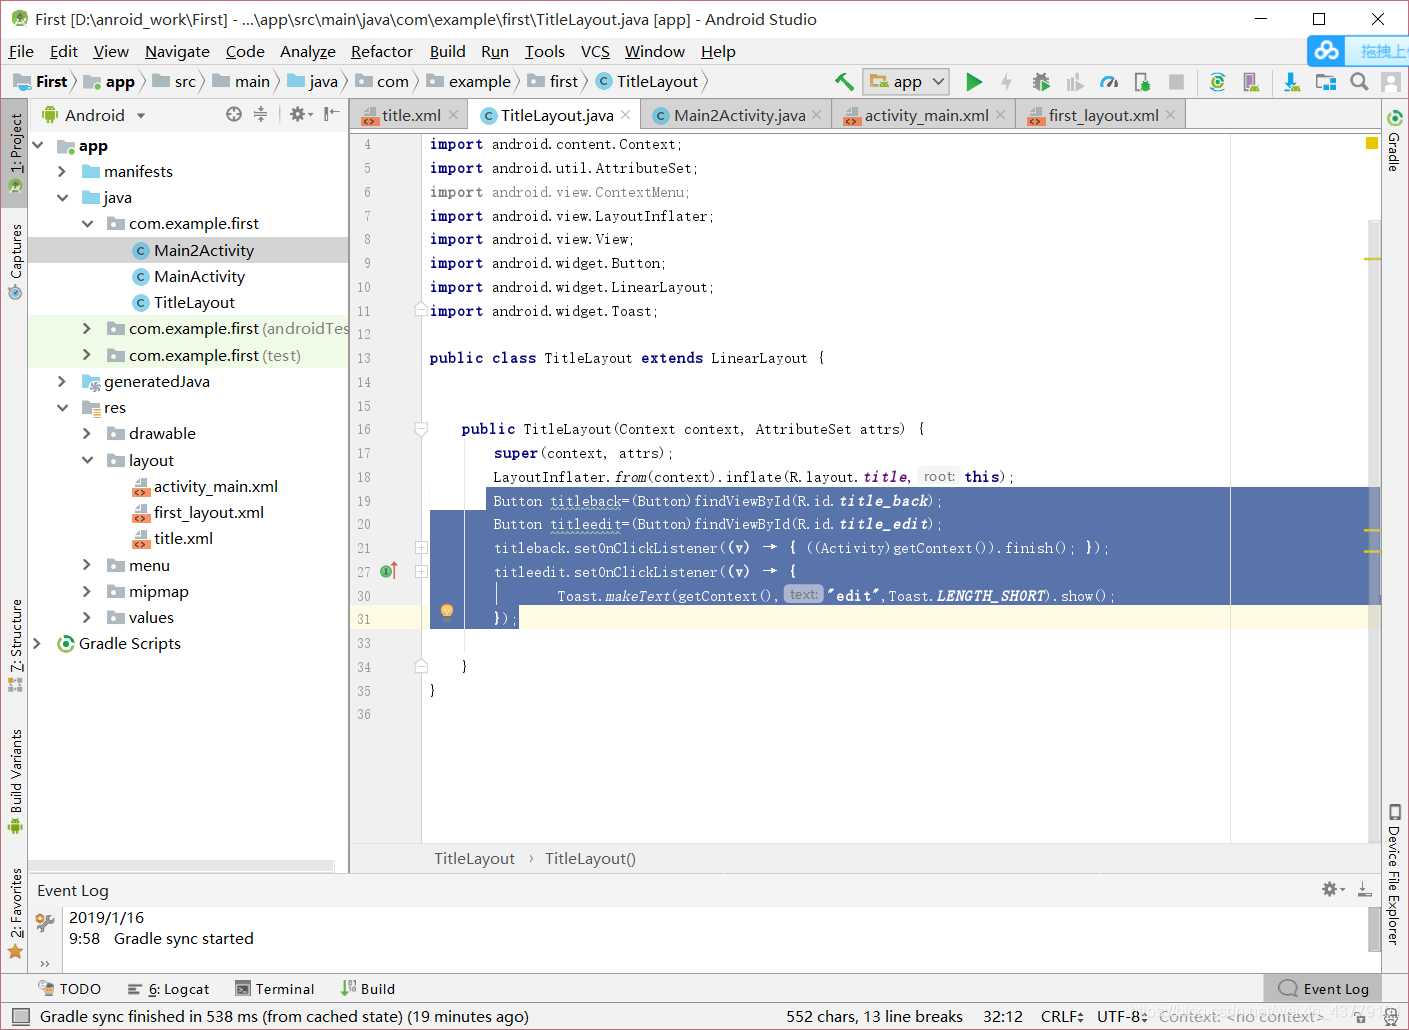
Task: Expand the lambda fold on line 21
Action: [421, 548]
